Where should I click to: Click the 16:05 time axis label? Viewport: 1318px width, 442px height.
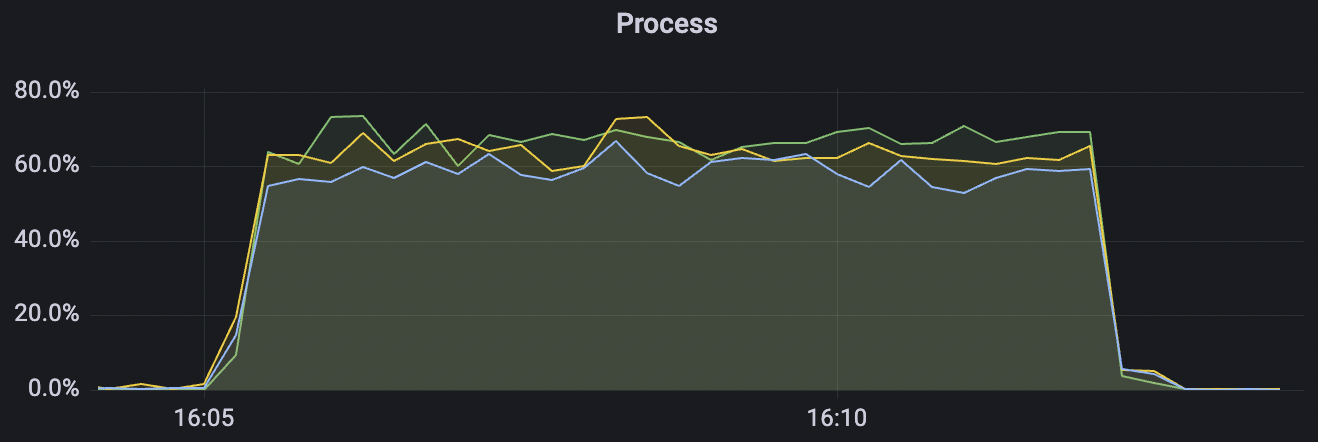pyautogui.click(x=204, y=415)
